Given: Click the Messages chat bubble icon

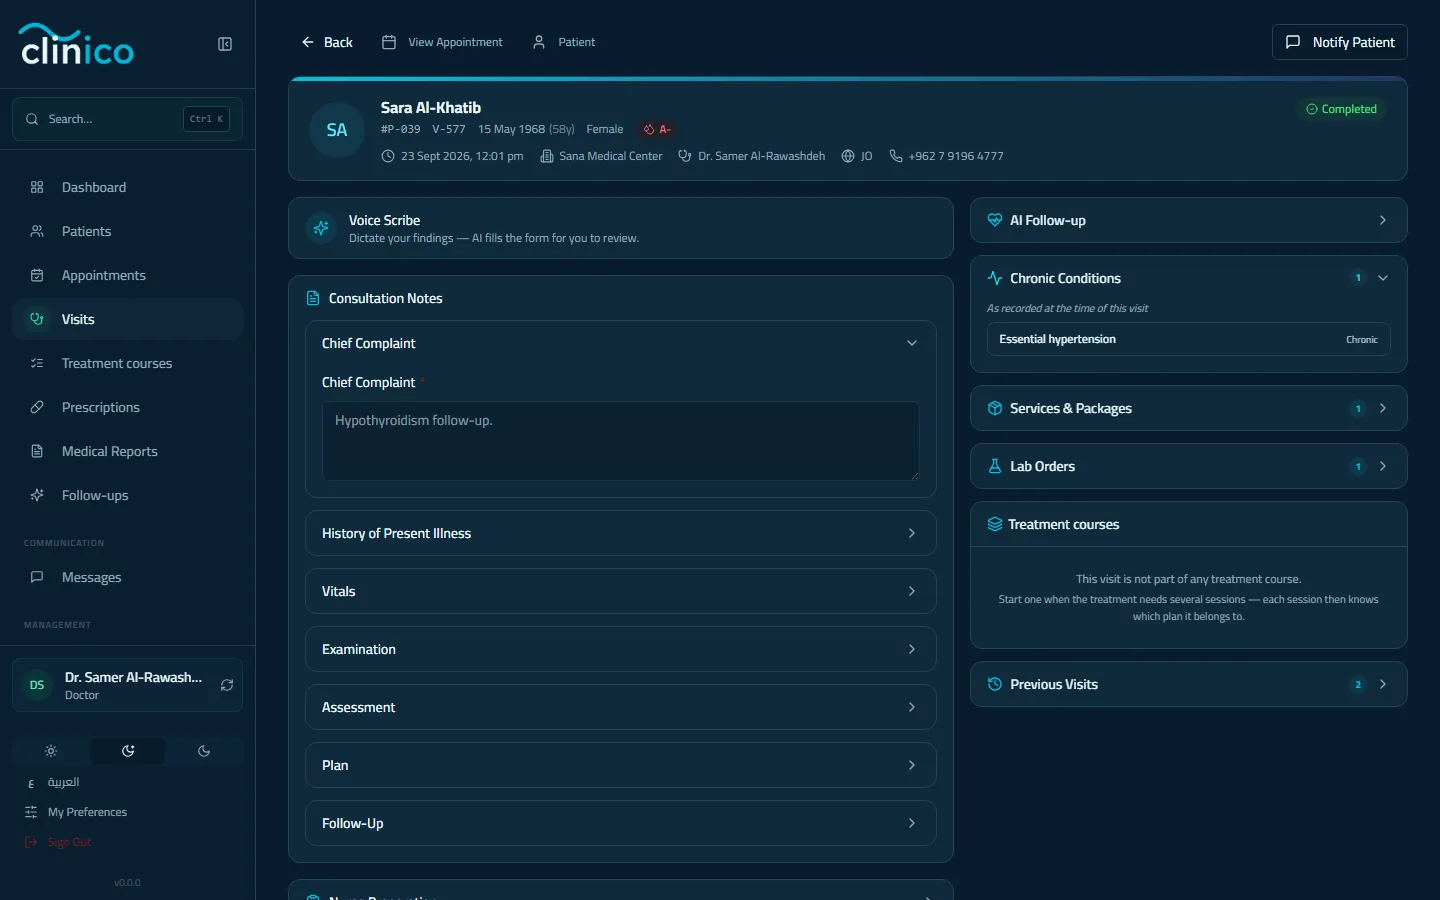Looking at the screenshot, I should (37, 577).
